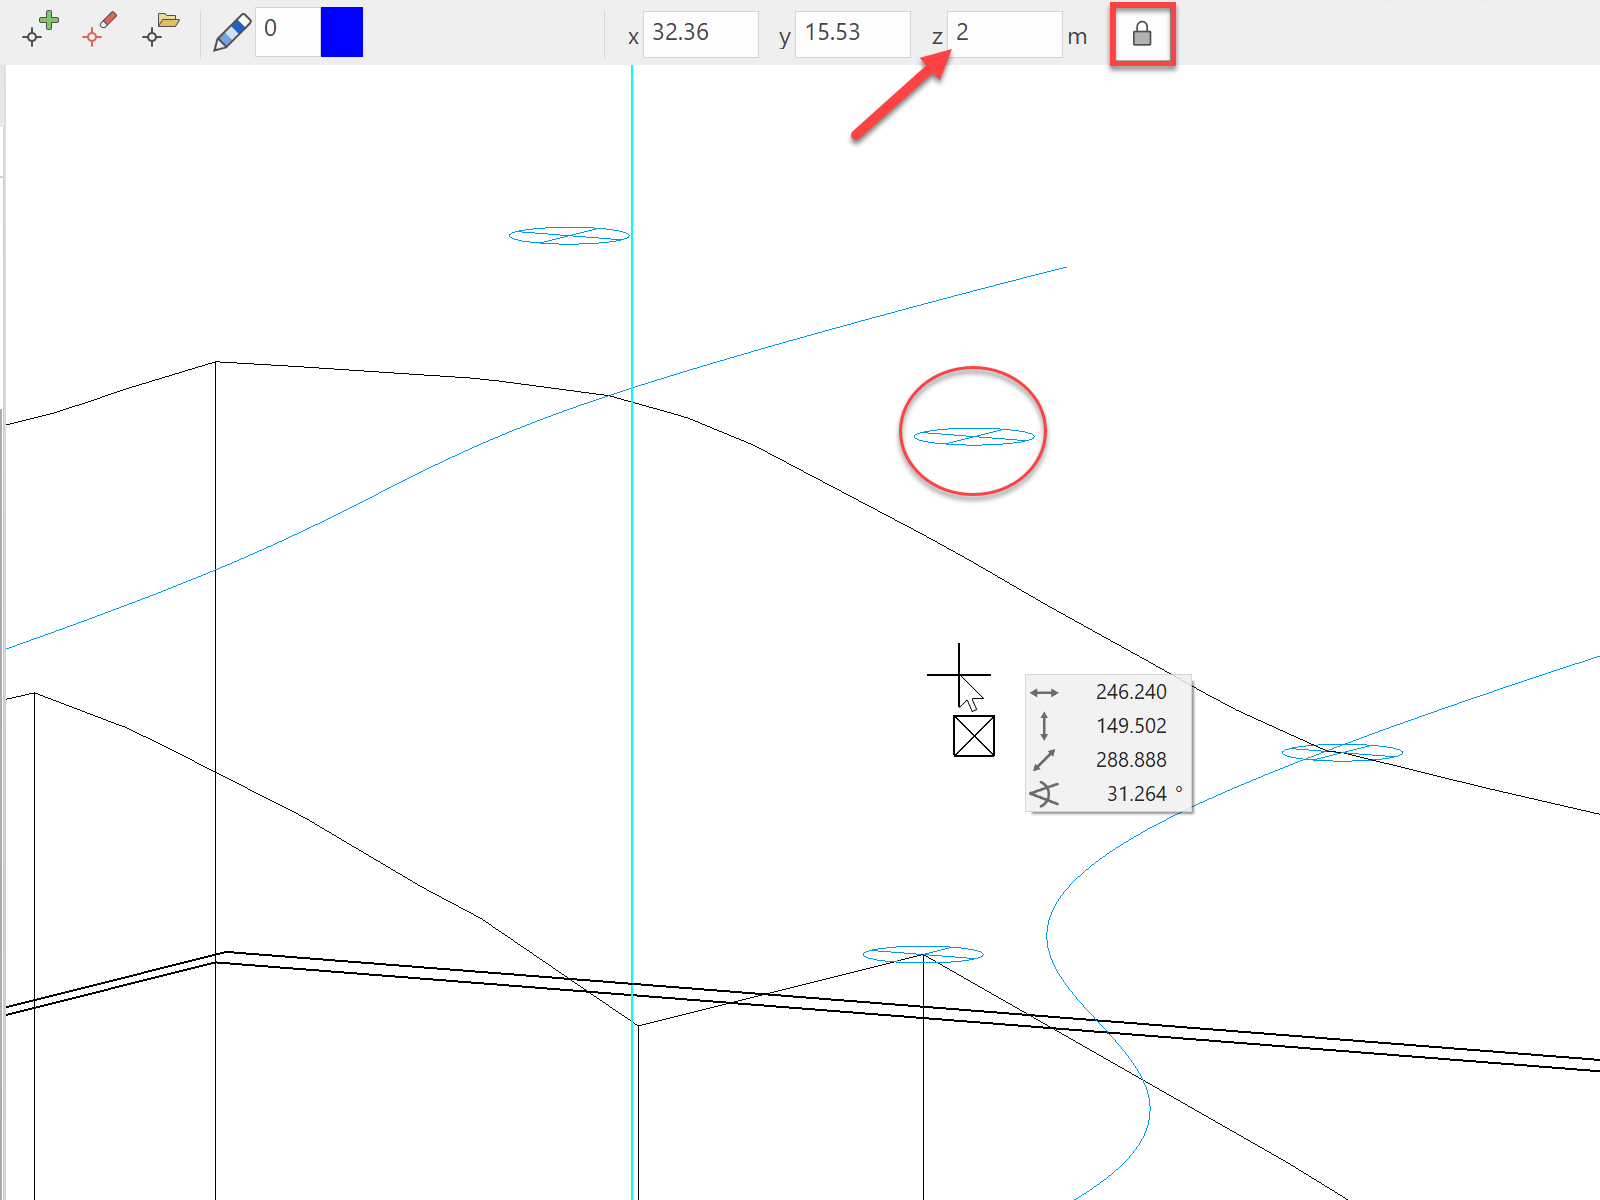Click the angle icon beside 31.264
This screenshot has height=1200, width=1600.
click(1044, 794)
